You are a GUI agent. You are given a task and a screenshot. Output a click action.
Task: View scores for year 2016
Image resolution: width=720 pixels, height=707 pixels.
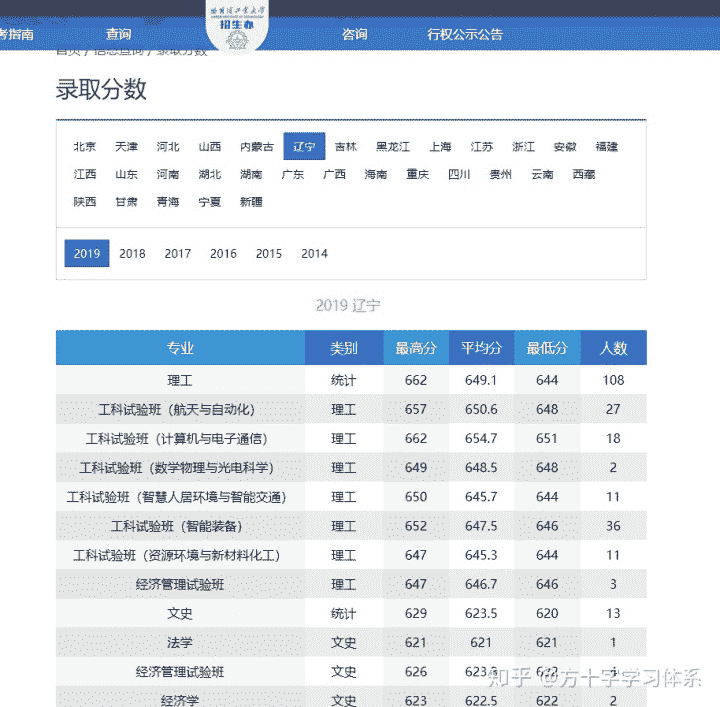coord(223,254)
